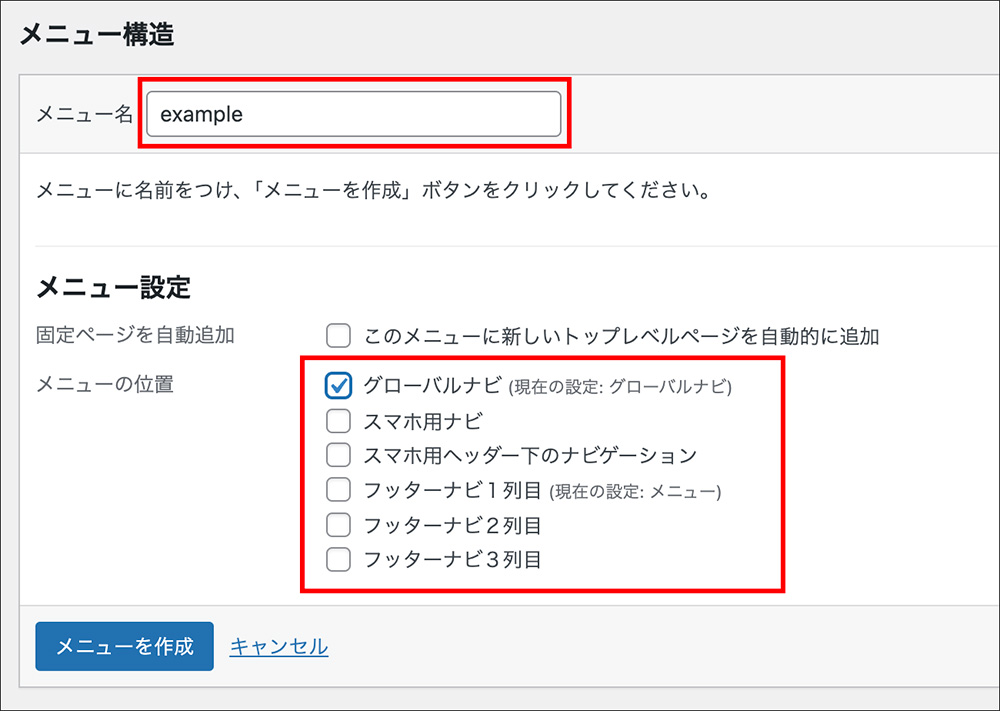The image size is (1000, 711).
Task: Click the フッターナビ２列目 label text
Action: (x=452, y=525)
